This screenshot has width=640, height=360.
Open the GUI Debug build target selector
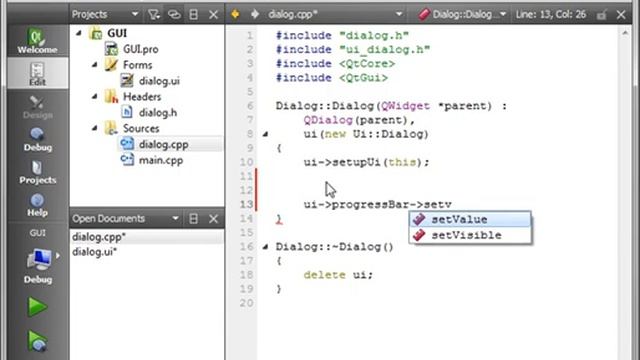click(38, 261)
